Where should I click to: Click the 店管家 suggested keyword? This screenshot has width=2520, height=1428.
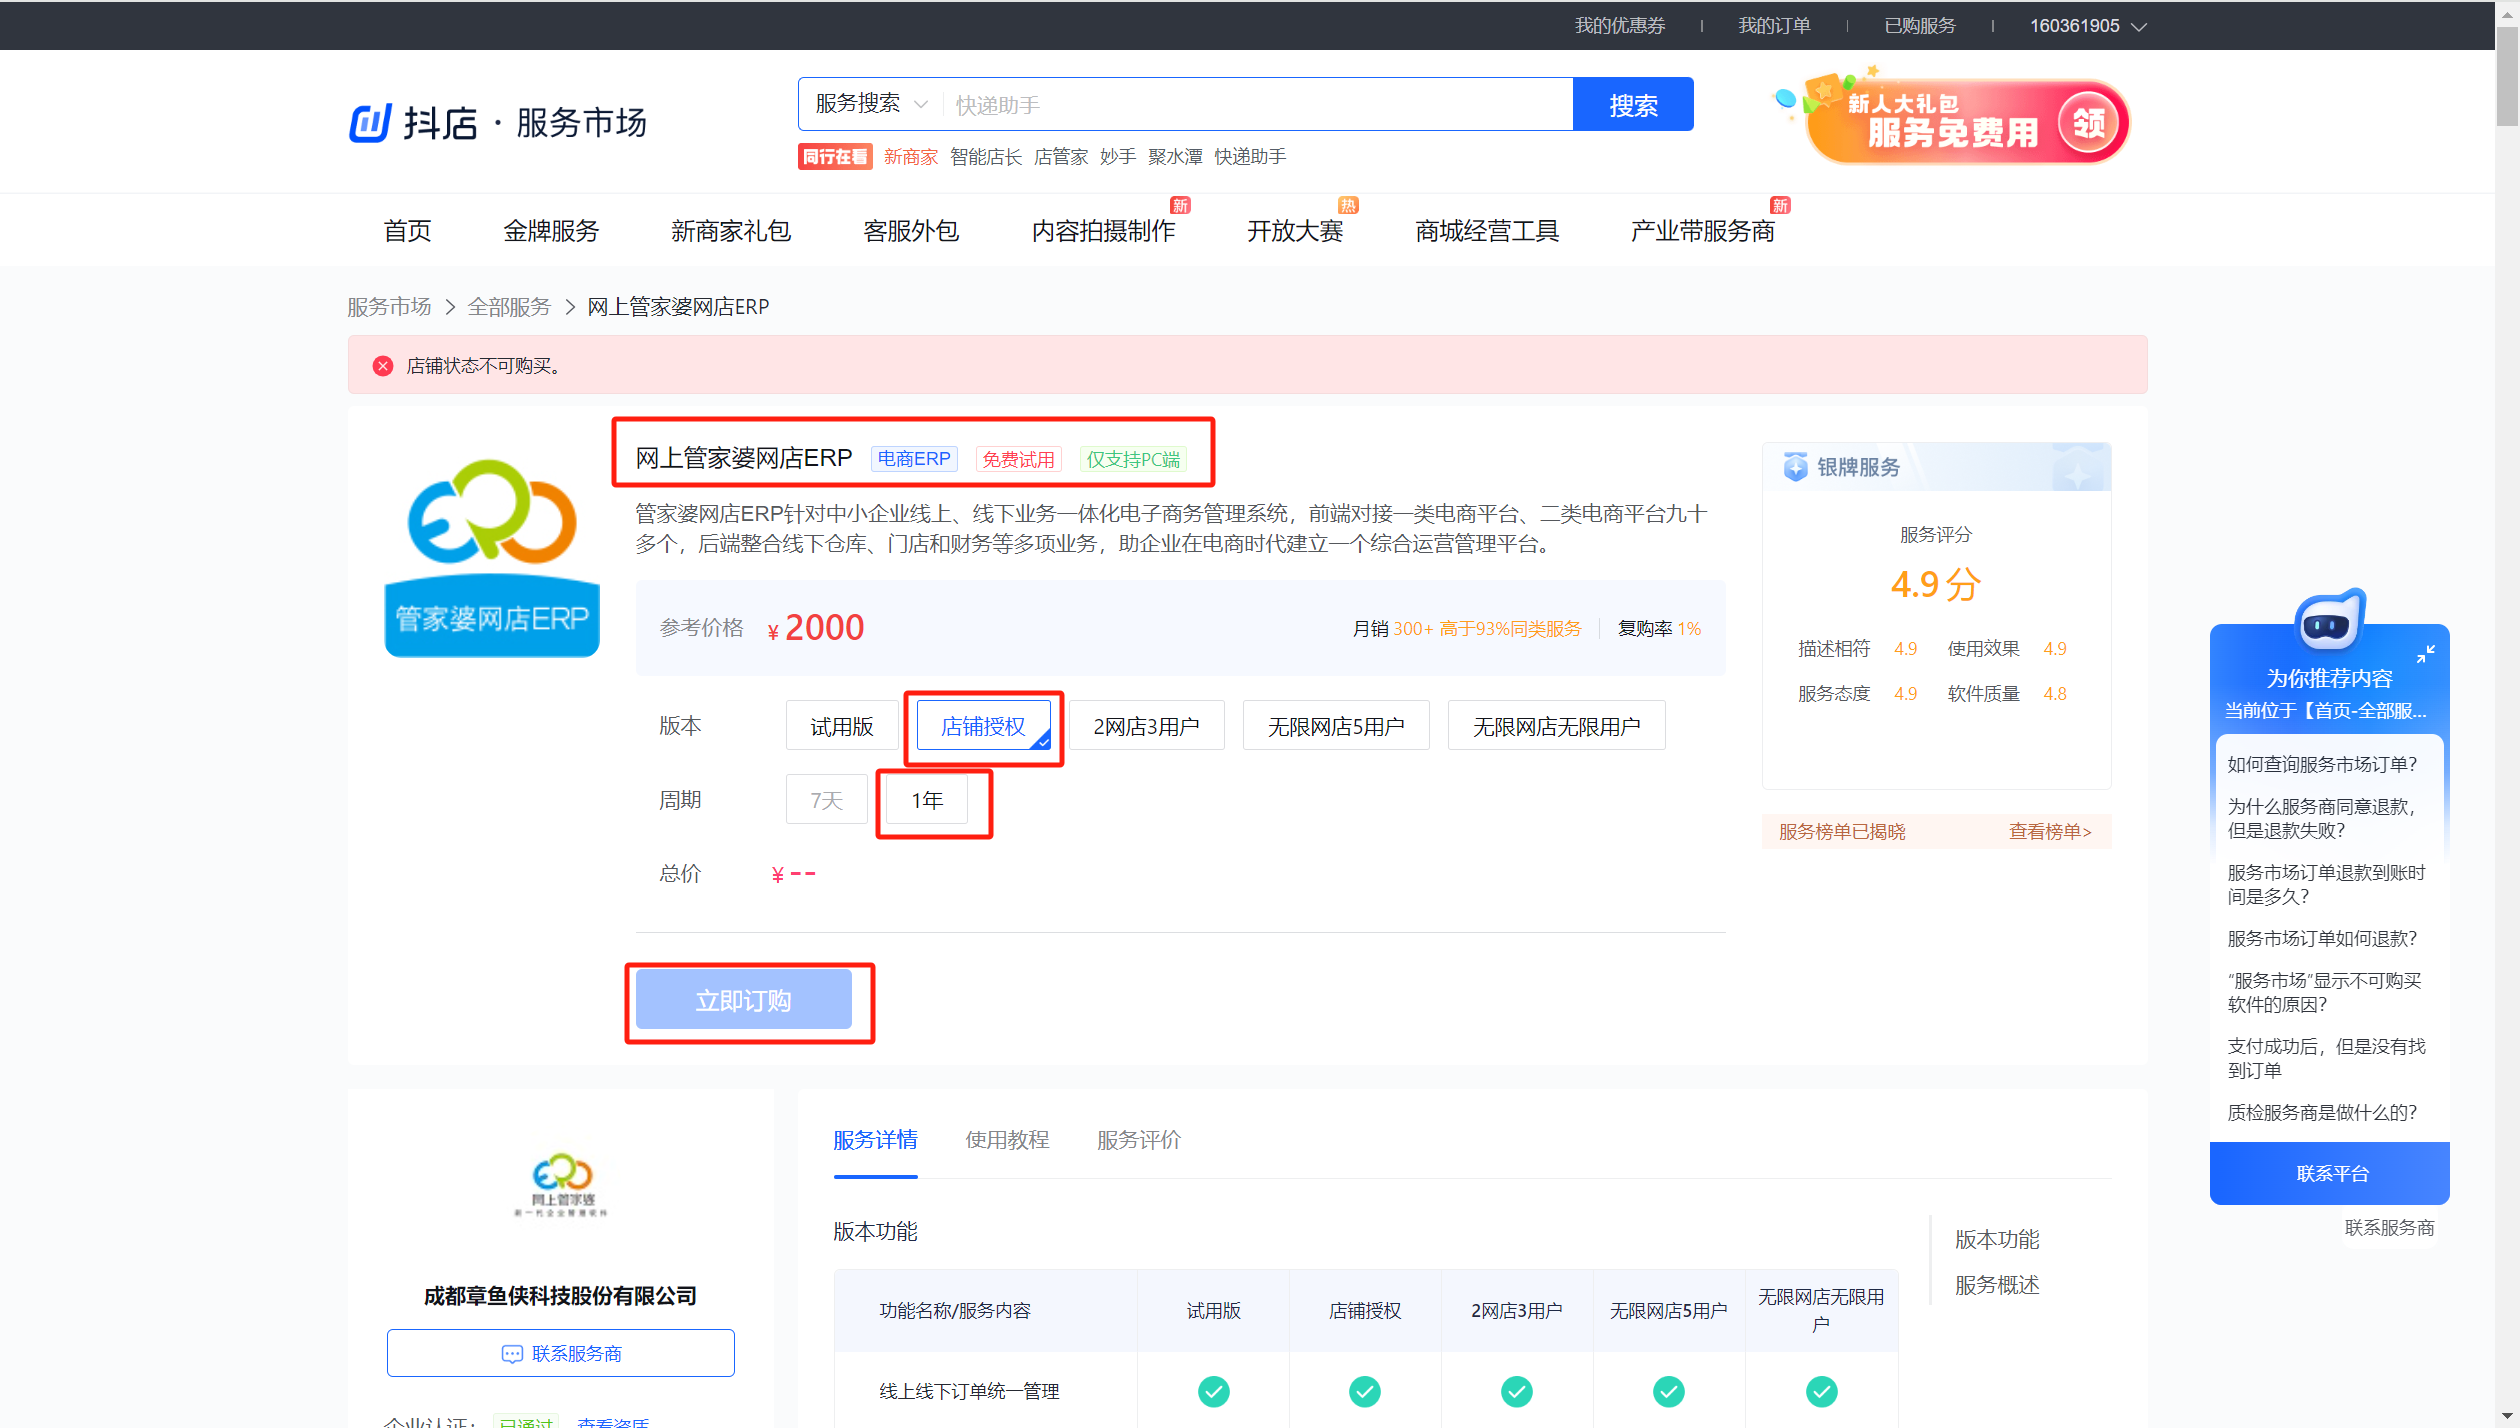(x=1060, y=157)
